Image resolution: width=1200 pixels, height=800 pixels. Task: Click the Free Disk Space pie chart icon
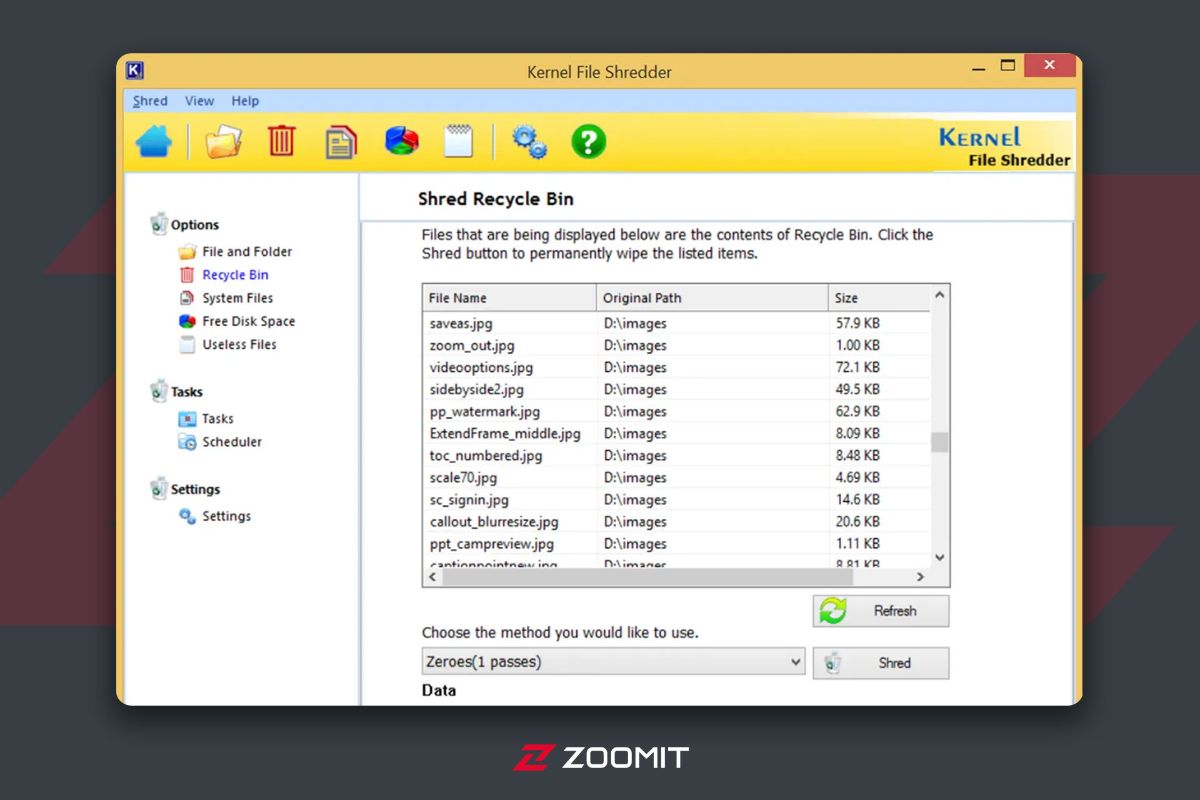[401, 141]
